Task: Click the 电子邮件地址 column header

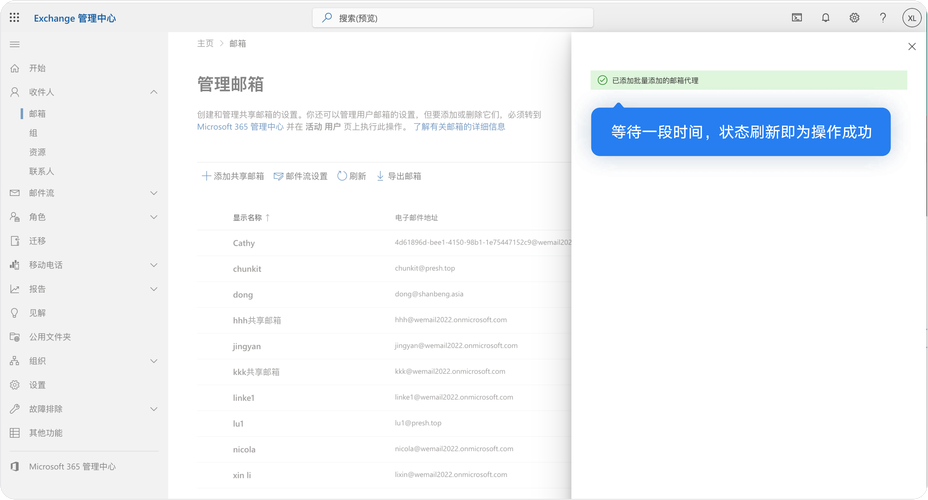Action: click(417, 218)
